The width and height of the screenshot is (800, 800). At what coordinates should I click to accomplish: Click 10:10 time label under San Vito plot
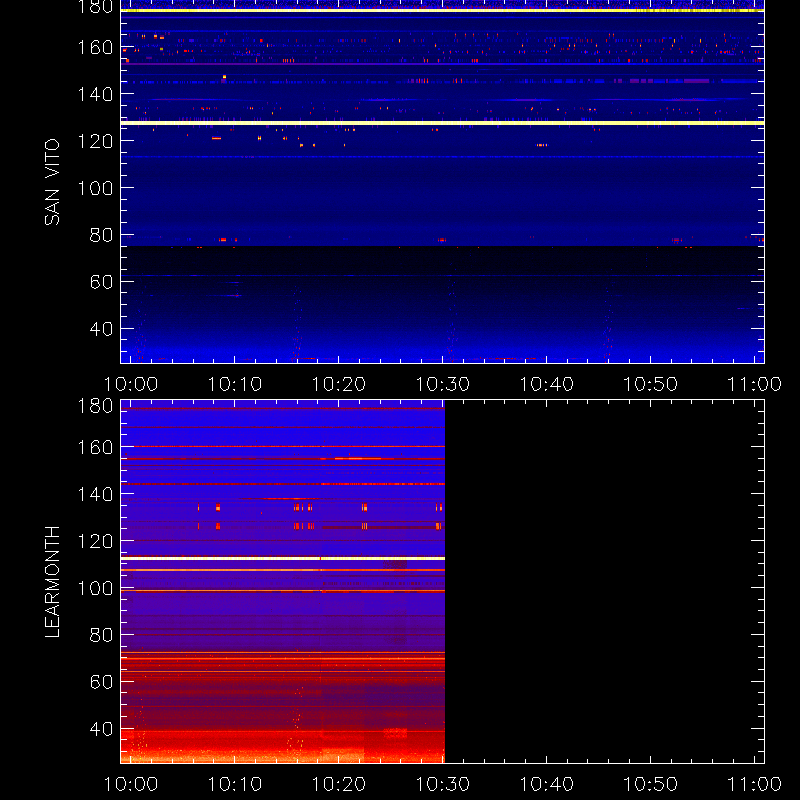235,384
